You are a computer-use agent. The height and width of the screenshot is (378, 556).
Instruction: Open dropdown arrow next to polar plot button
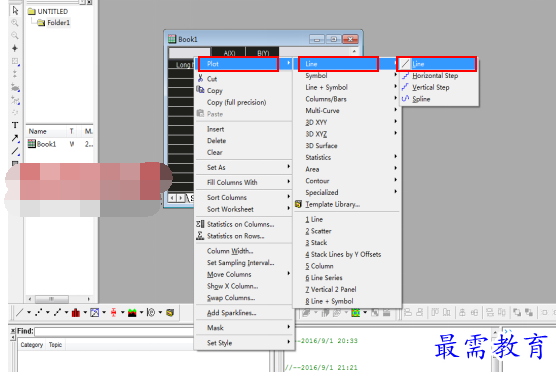click(160, 312)
